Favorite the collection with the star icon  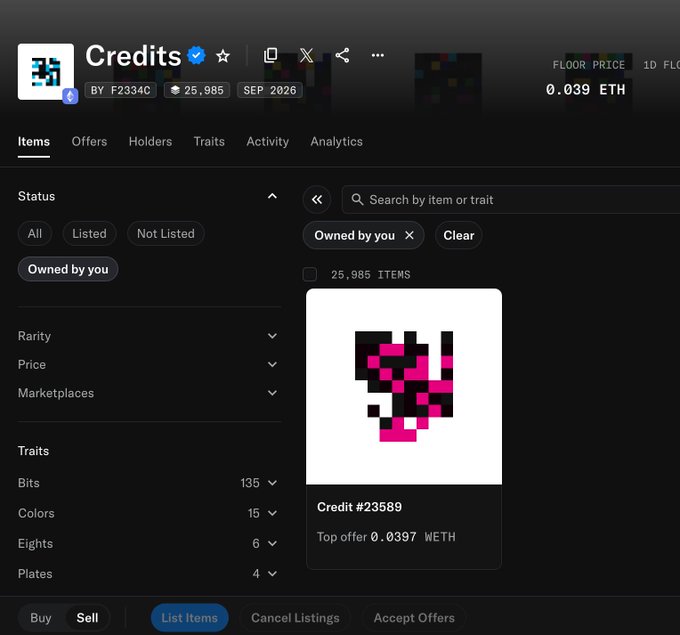pos(223,56)
